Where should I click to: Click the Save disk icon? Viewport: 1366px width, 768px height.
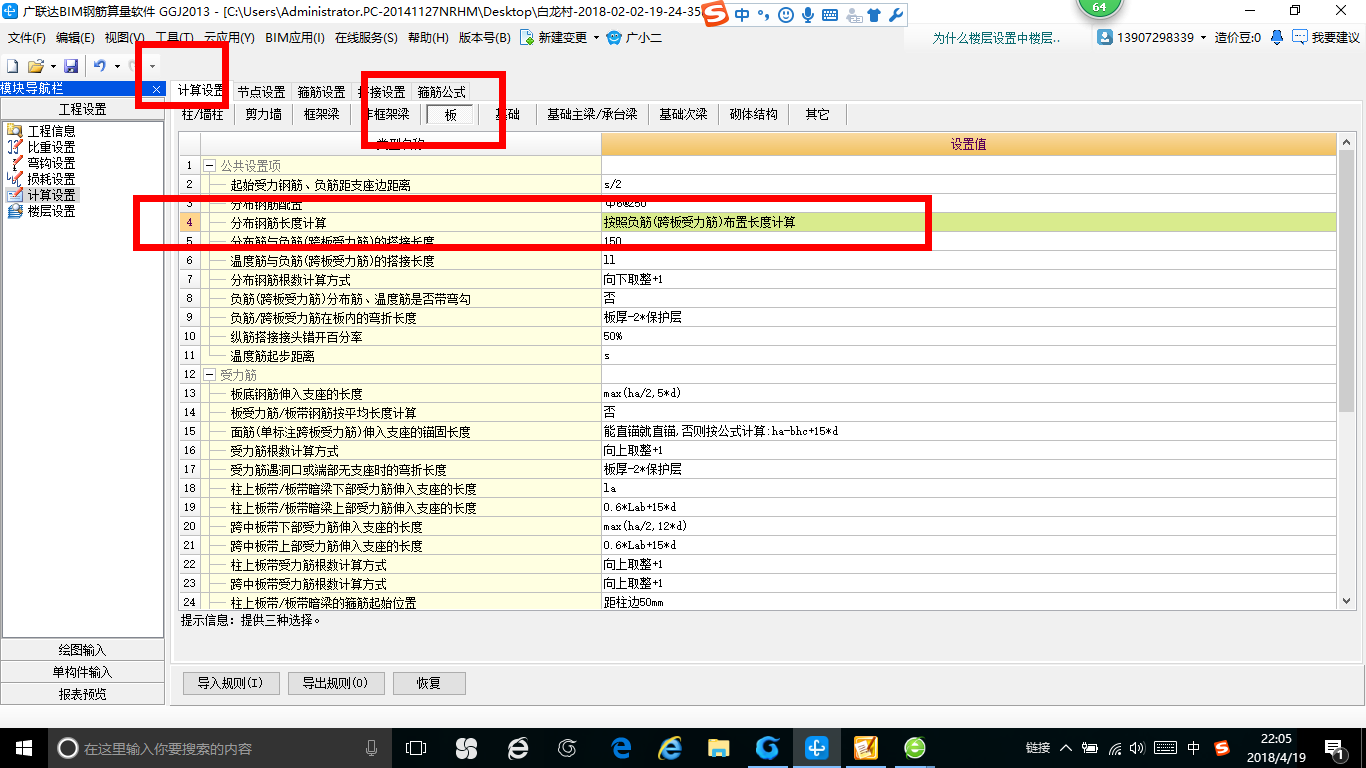[x=71, y=66]
